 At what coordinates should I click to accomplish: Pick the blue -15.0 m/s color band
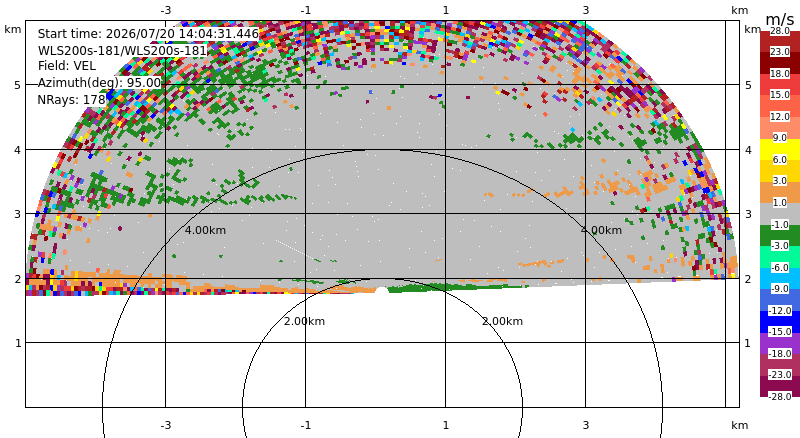tap(780, 321)
